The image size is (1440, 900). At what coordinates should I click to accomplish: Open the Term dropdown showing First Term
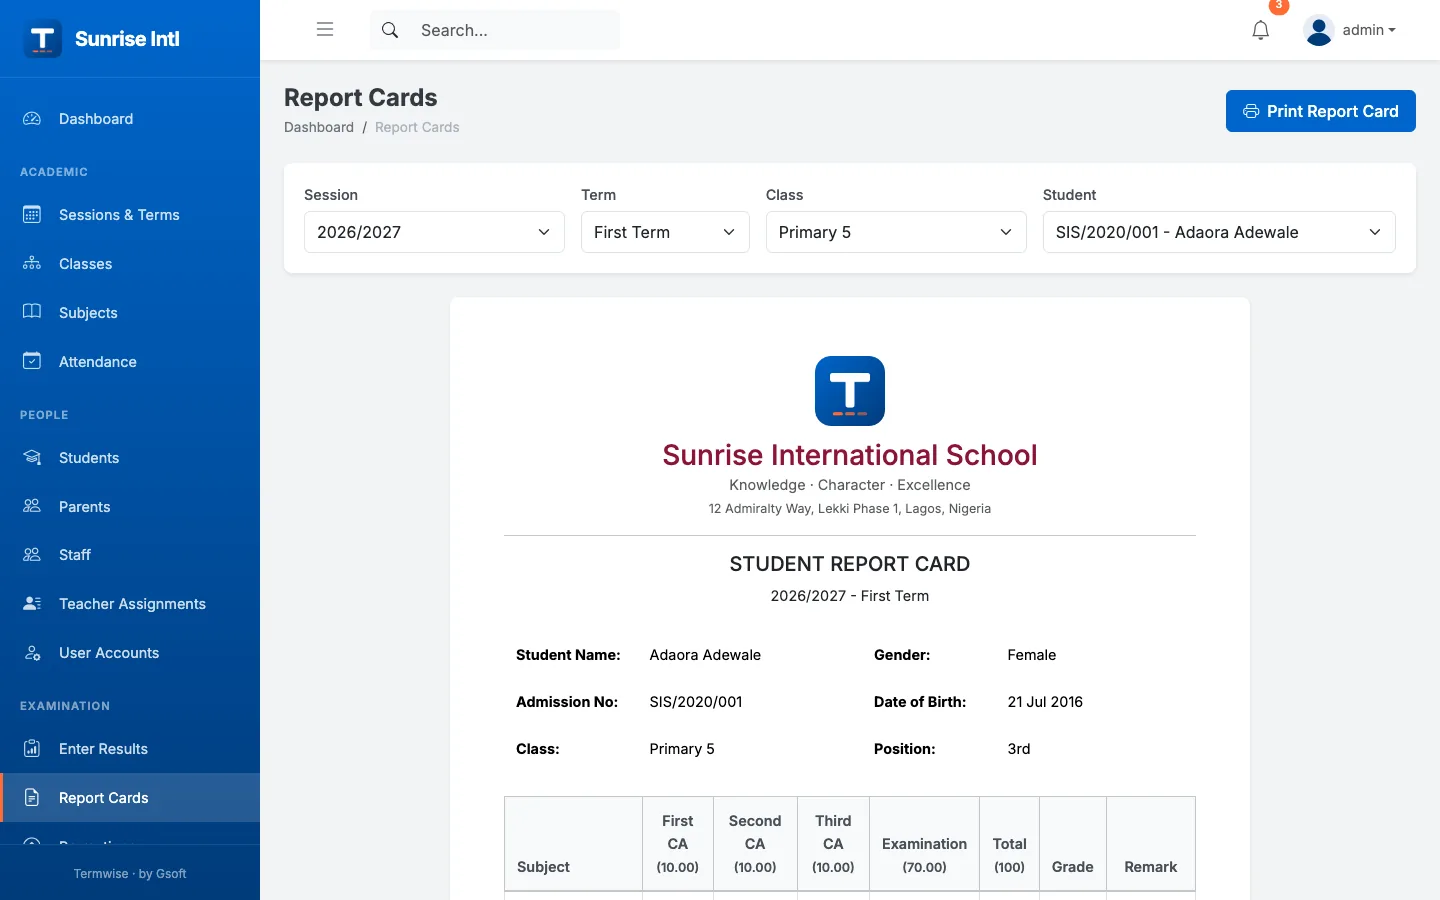[665, 232]
